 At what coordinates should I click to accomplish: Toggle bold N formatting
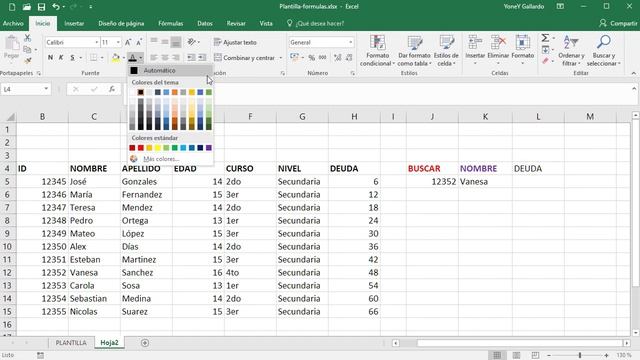pos(50,58)
